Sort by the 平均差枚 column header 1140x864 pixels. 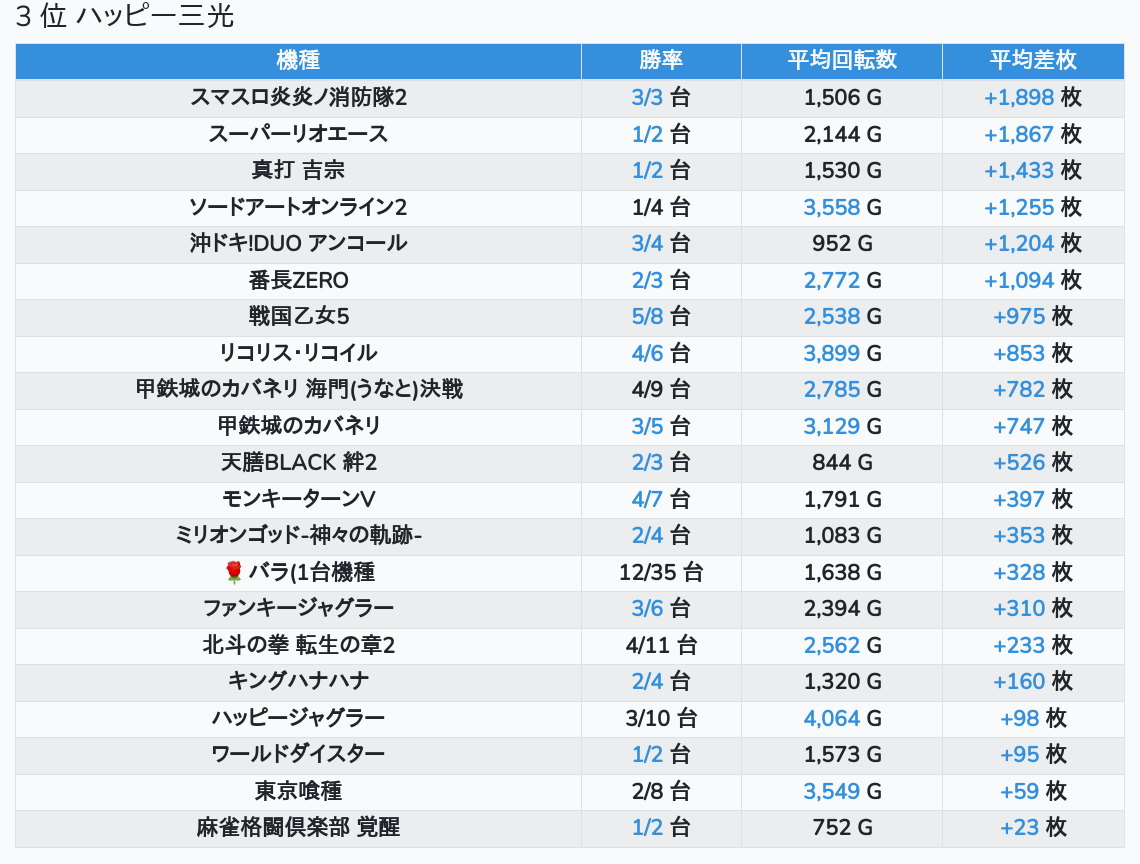click(x=1033, y=60)
